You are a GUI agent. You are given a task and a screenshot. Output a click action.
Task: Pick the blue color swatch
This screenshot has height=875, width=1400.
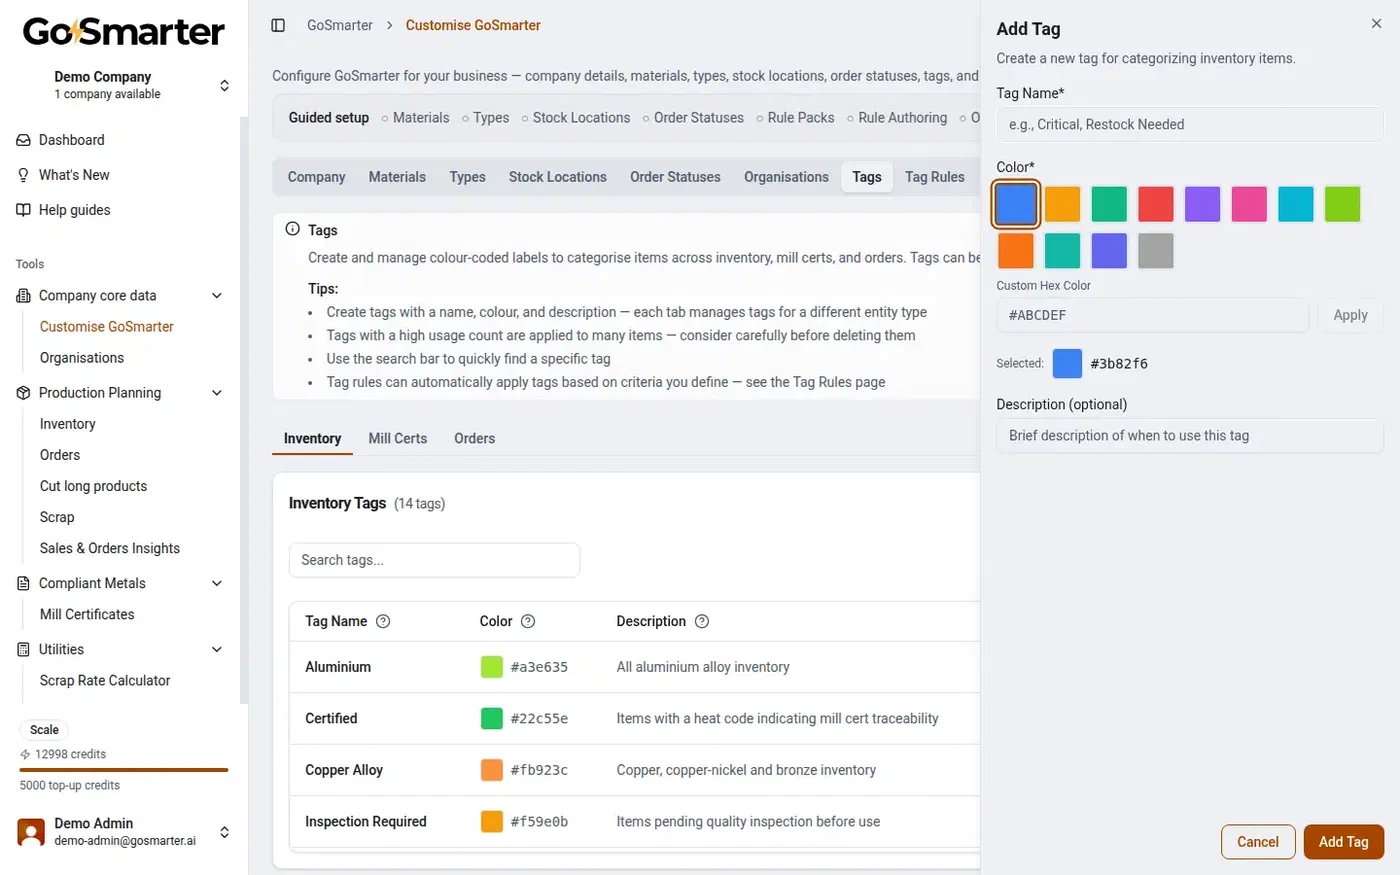coord(1016,204)
